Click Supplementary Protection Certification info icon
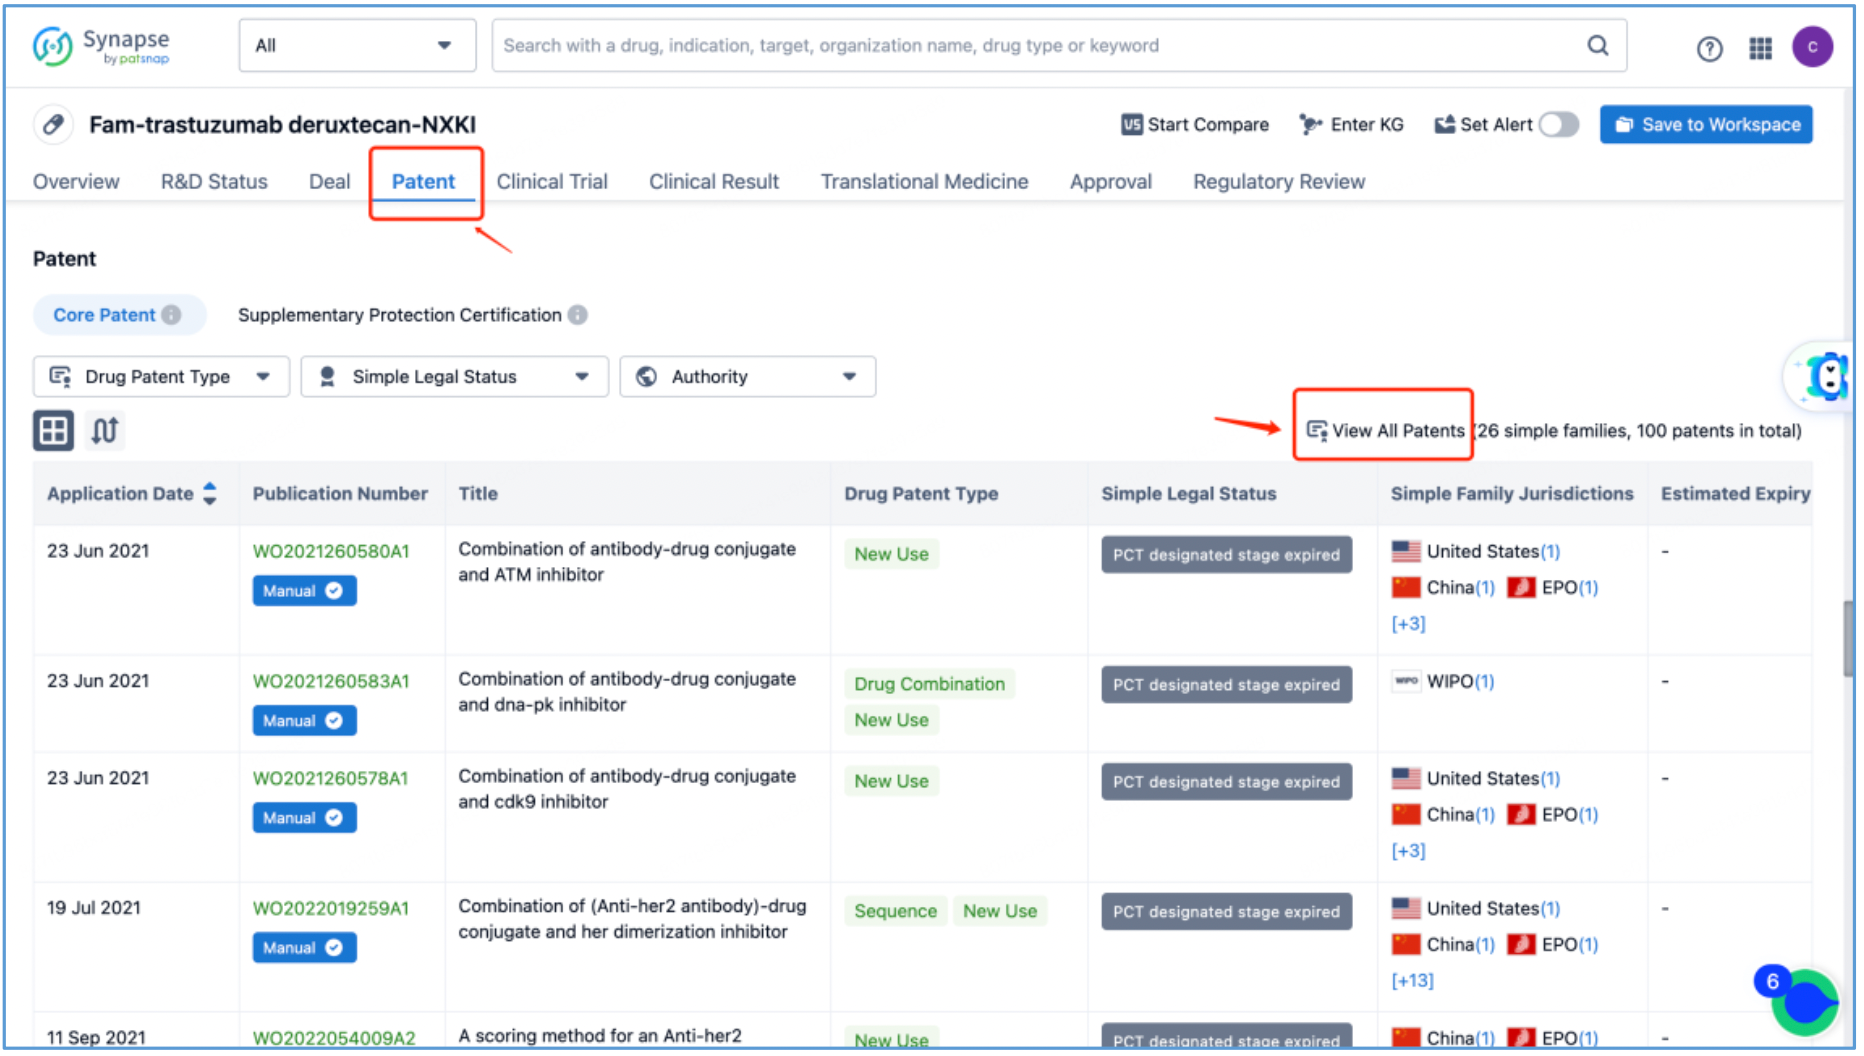Image resolution: width=1864 pixels, height=1056 pixels. (x=578, y=315)
